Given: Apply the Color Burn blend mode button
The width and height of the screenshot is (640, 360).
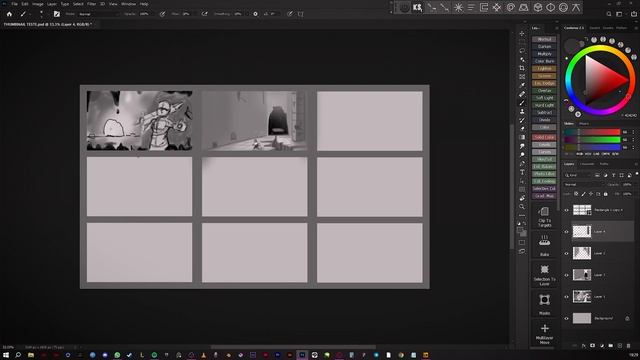Looking at the screenshot, I should click(x=544, y=61).
